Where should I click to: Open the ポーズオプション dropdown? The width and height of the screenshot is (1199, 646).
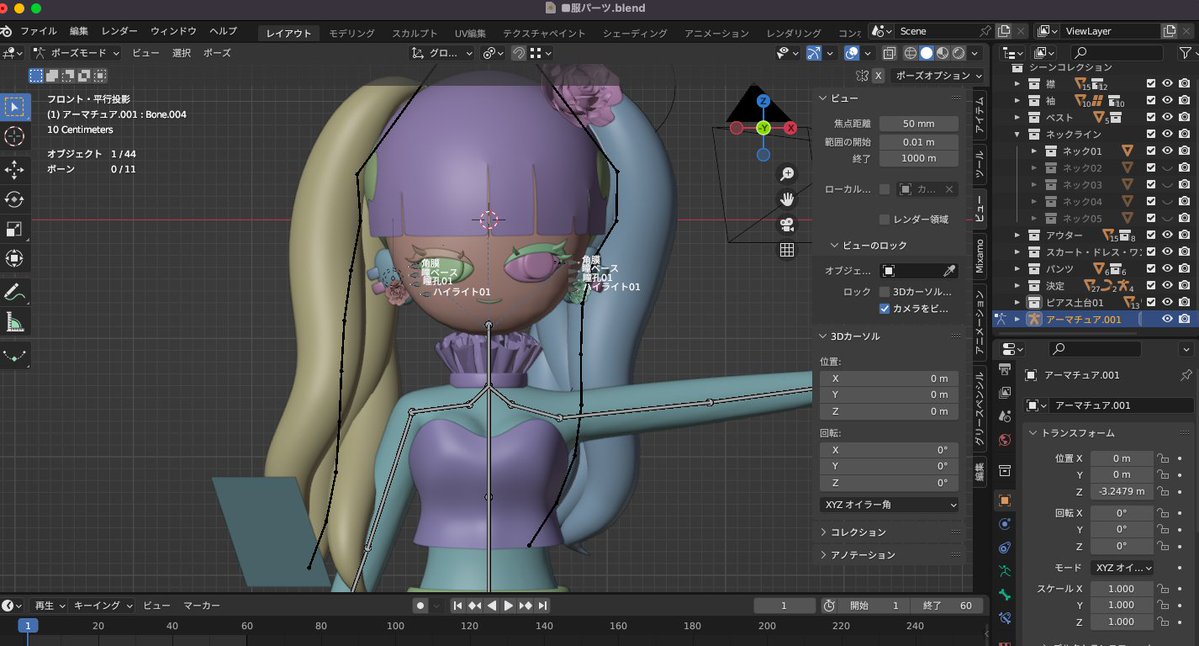pos(938,76)
